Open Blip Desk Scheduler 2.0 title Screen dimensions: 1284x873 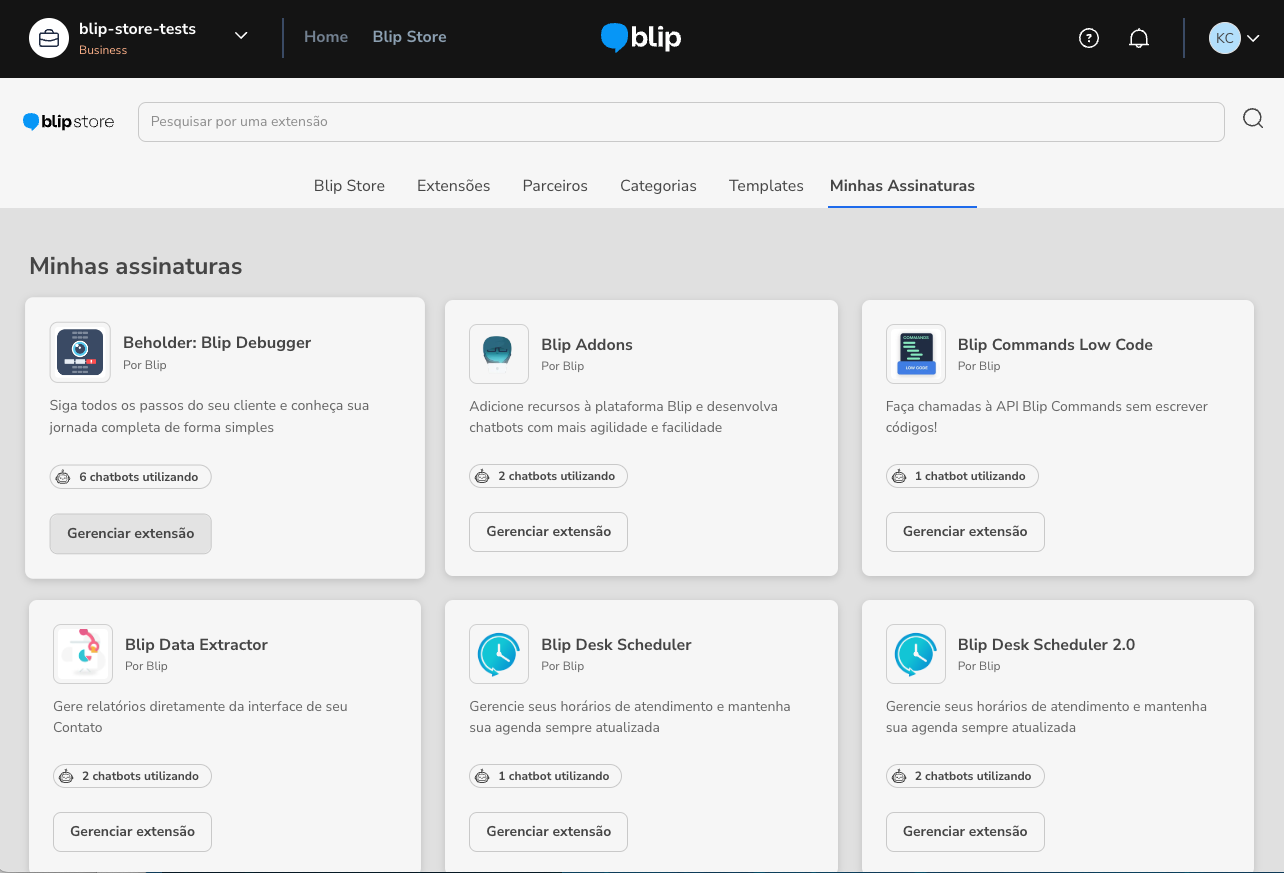coord(1046,645)
